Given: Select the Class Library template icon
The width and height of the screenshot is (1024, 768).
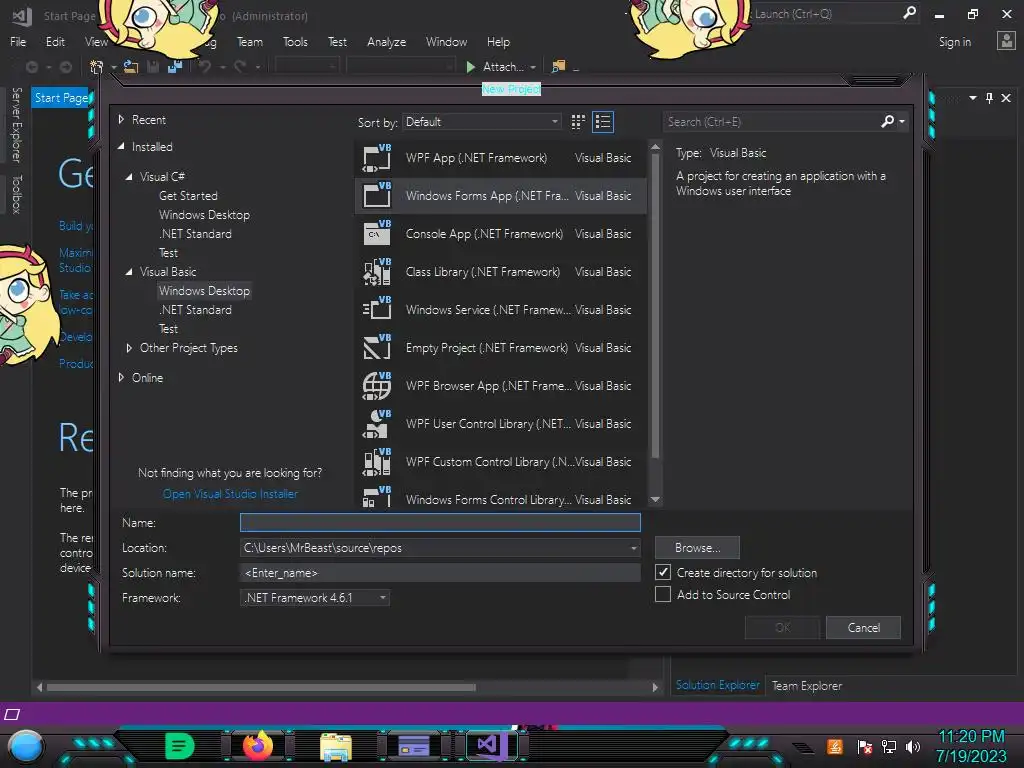Looking at the screenshot, I should pyautogui.click(x=377, y=271).
